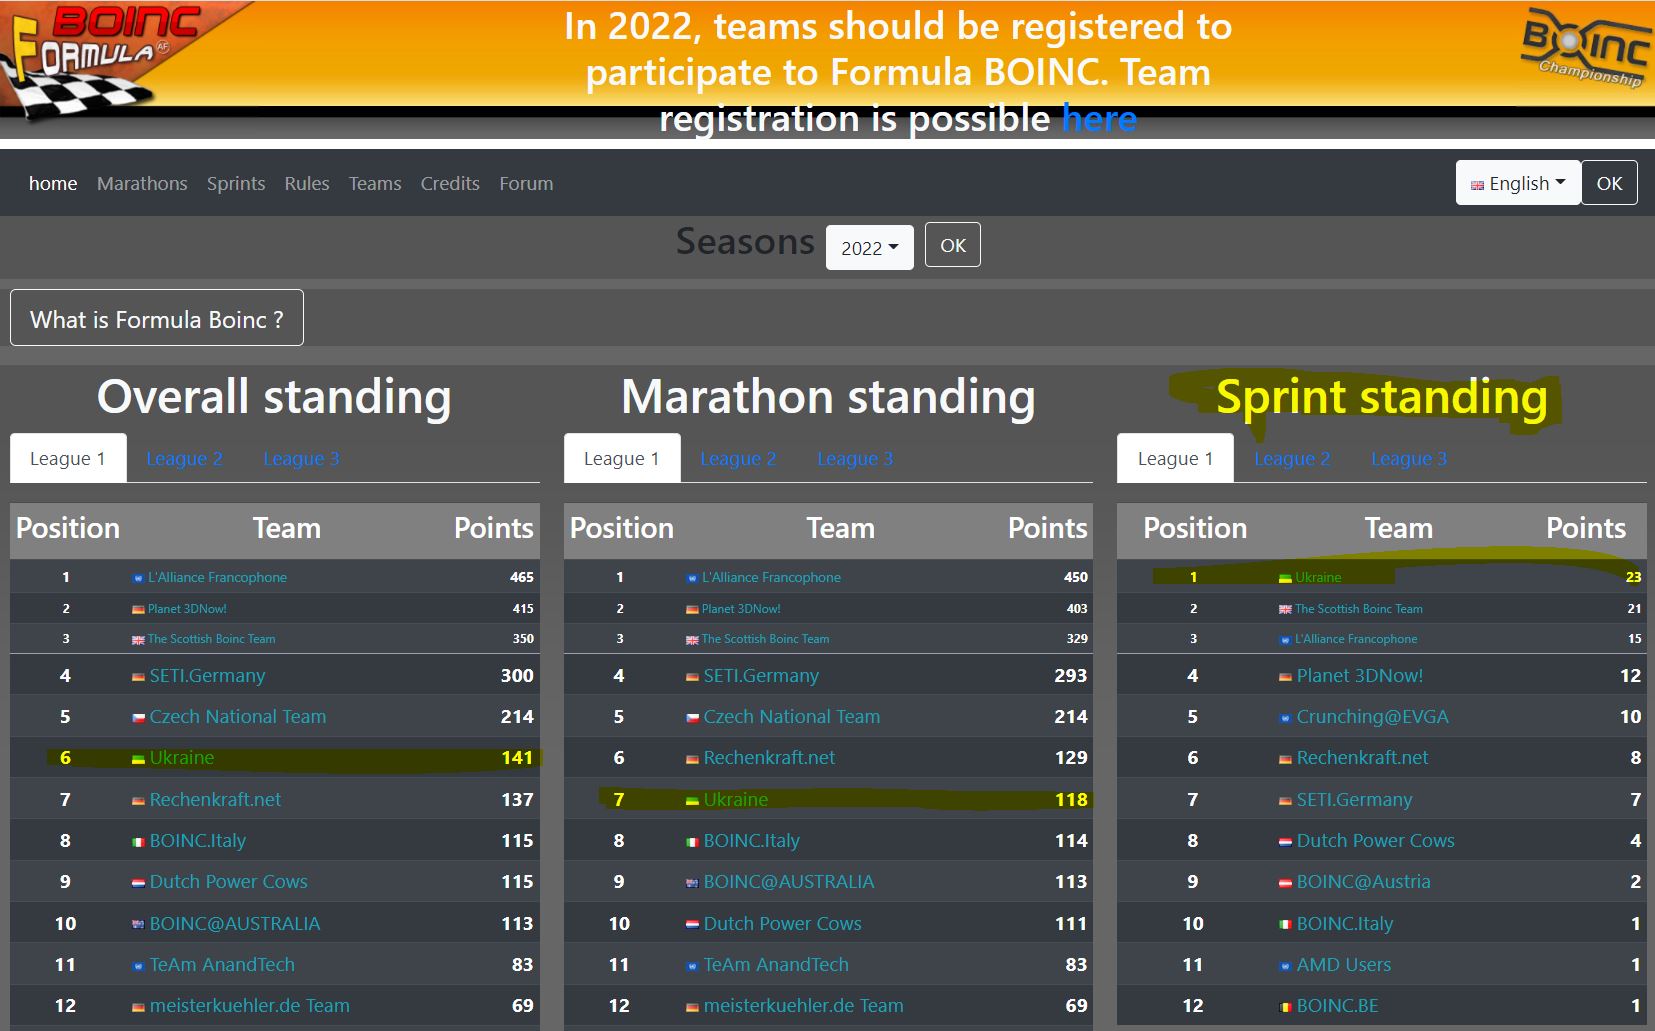Confirm language with the OK button
Screen dimensions: 1655x1031
(x=1609, y=183)
